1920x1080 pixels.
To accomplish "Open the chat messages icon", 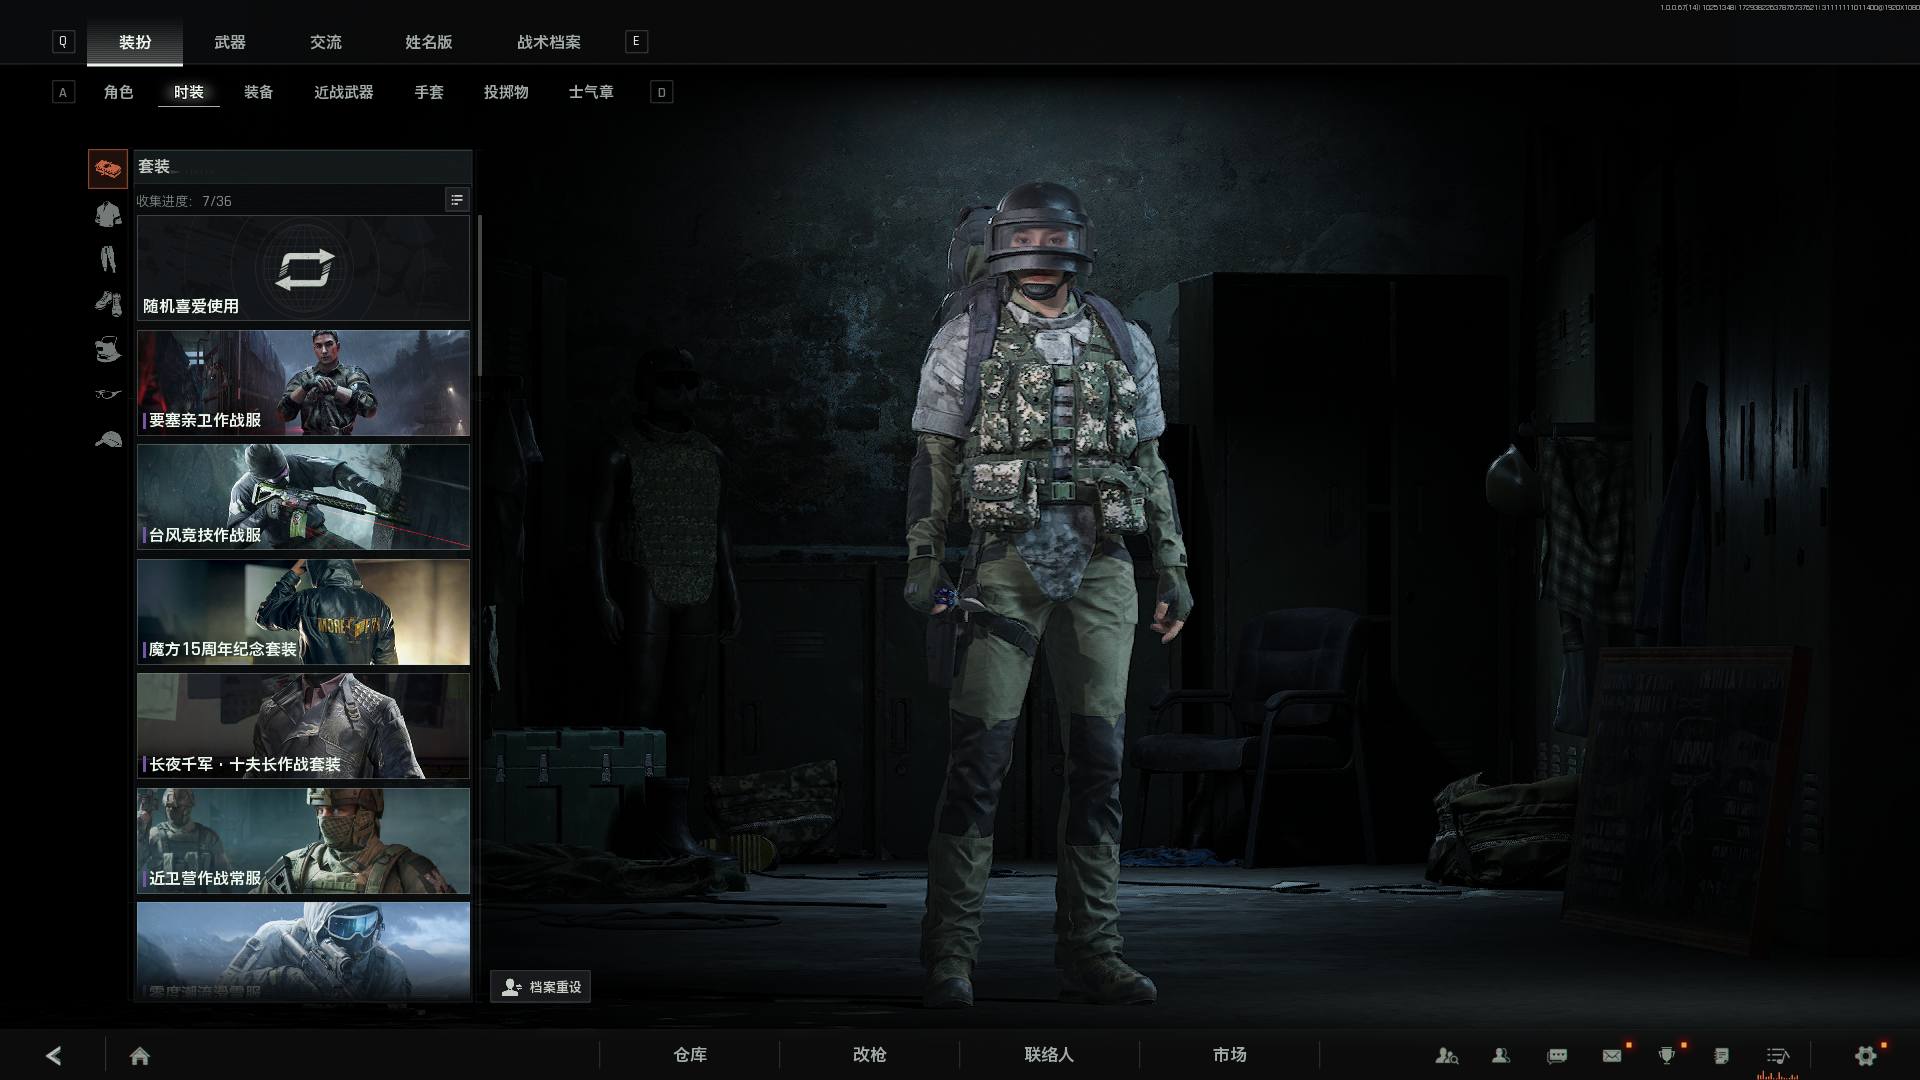I will 1557,1055.
